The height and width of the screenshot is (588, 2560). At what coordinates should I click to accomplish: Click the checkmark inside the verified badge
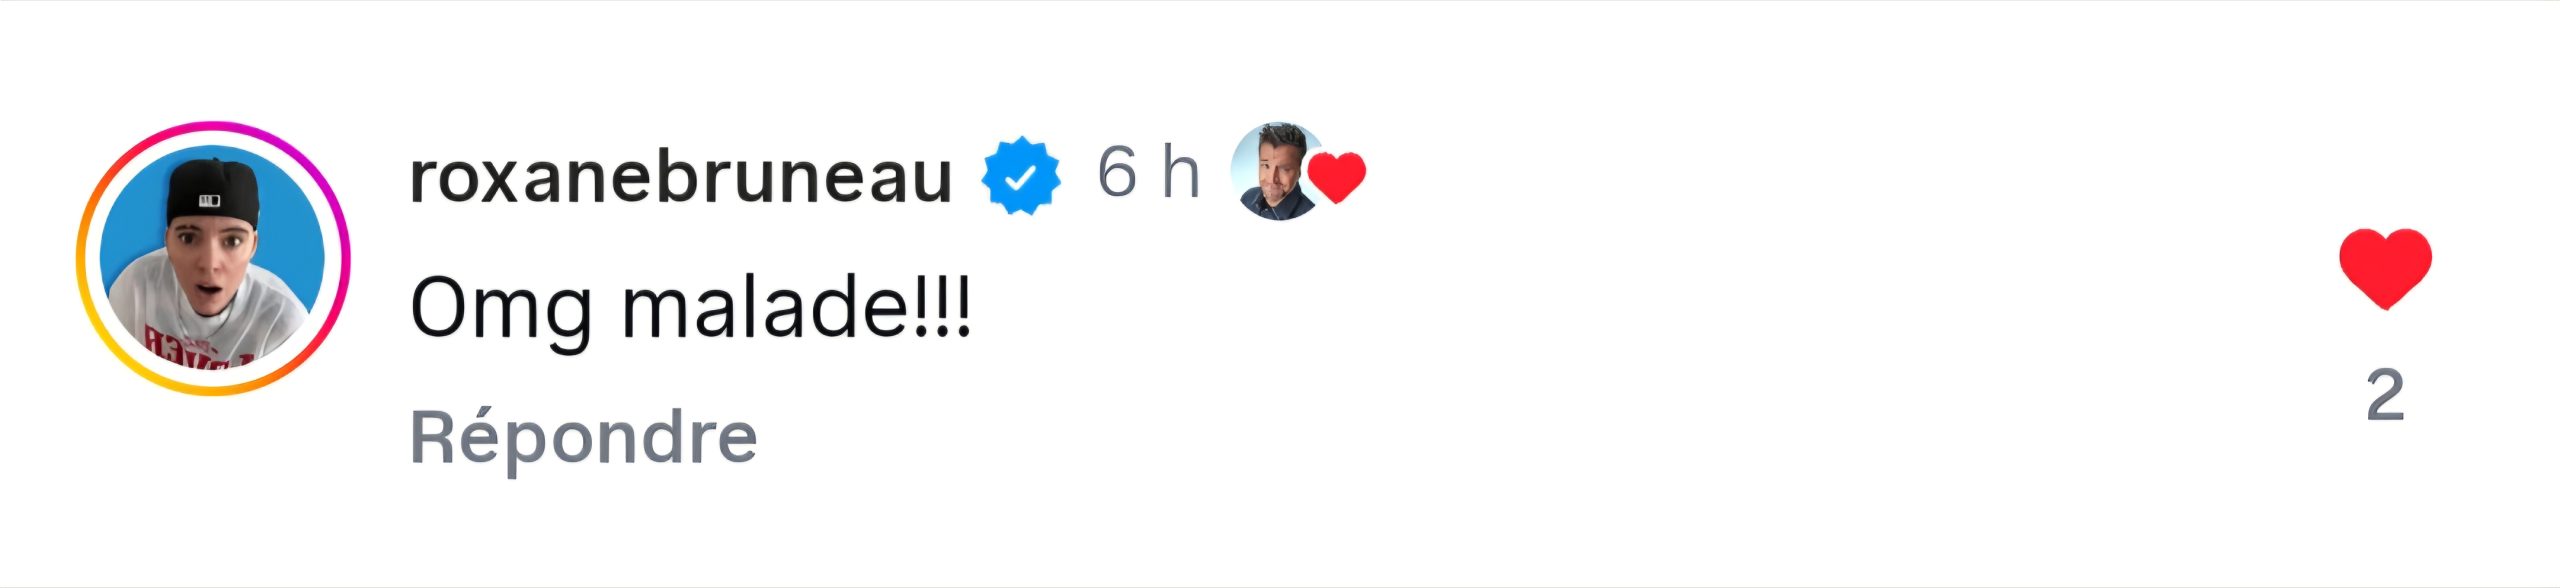1021,178
